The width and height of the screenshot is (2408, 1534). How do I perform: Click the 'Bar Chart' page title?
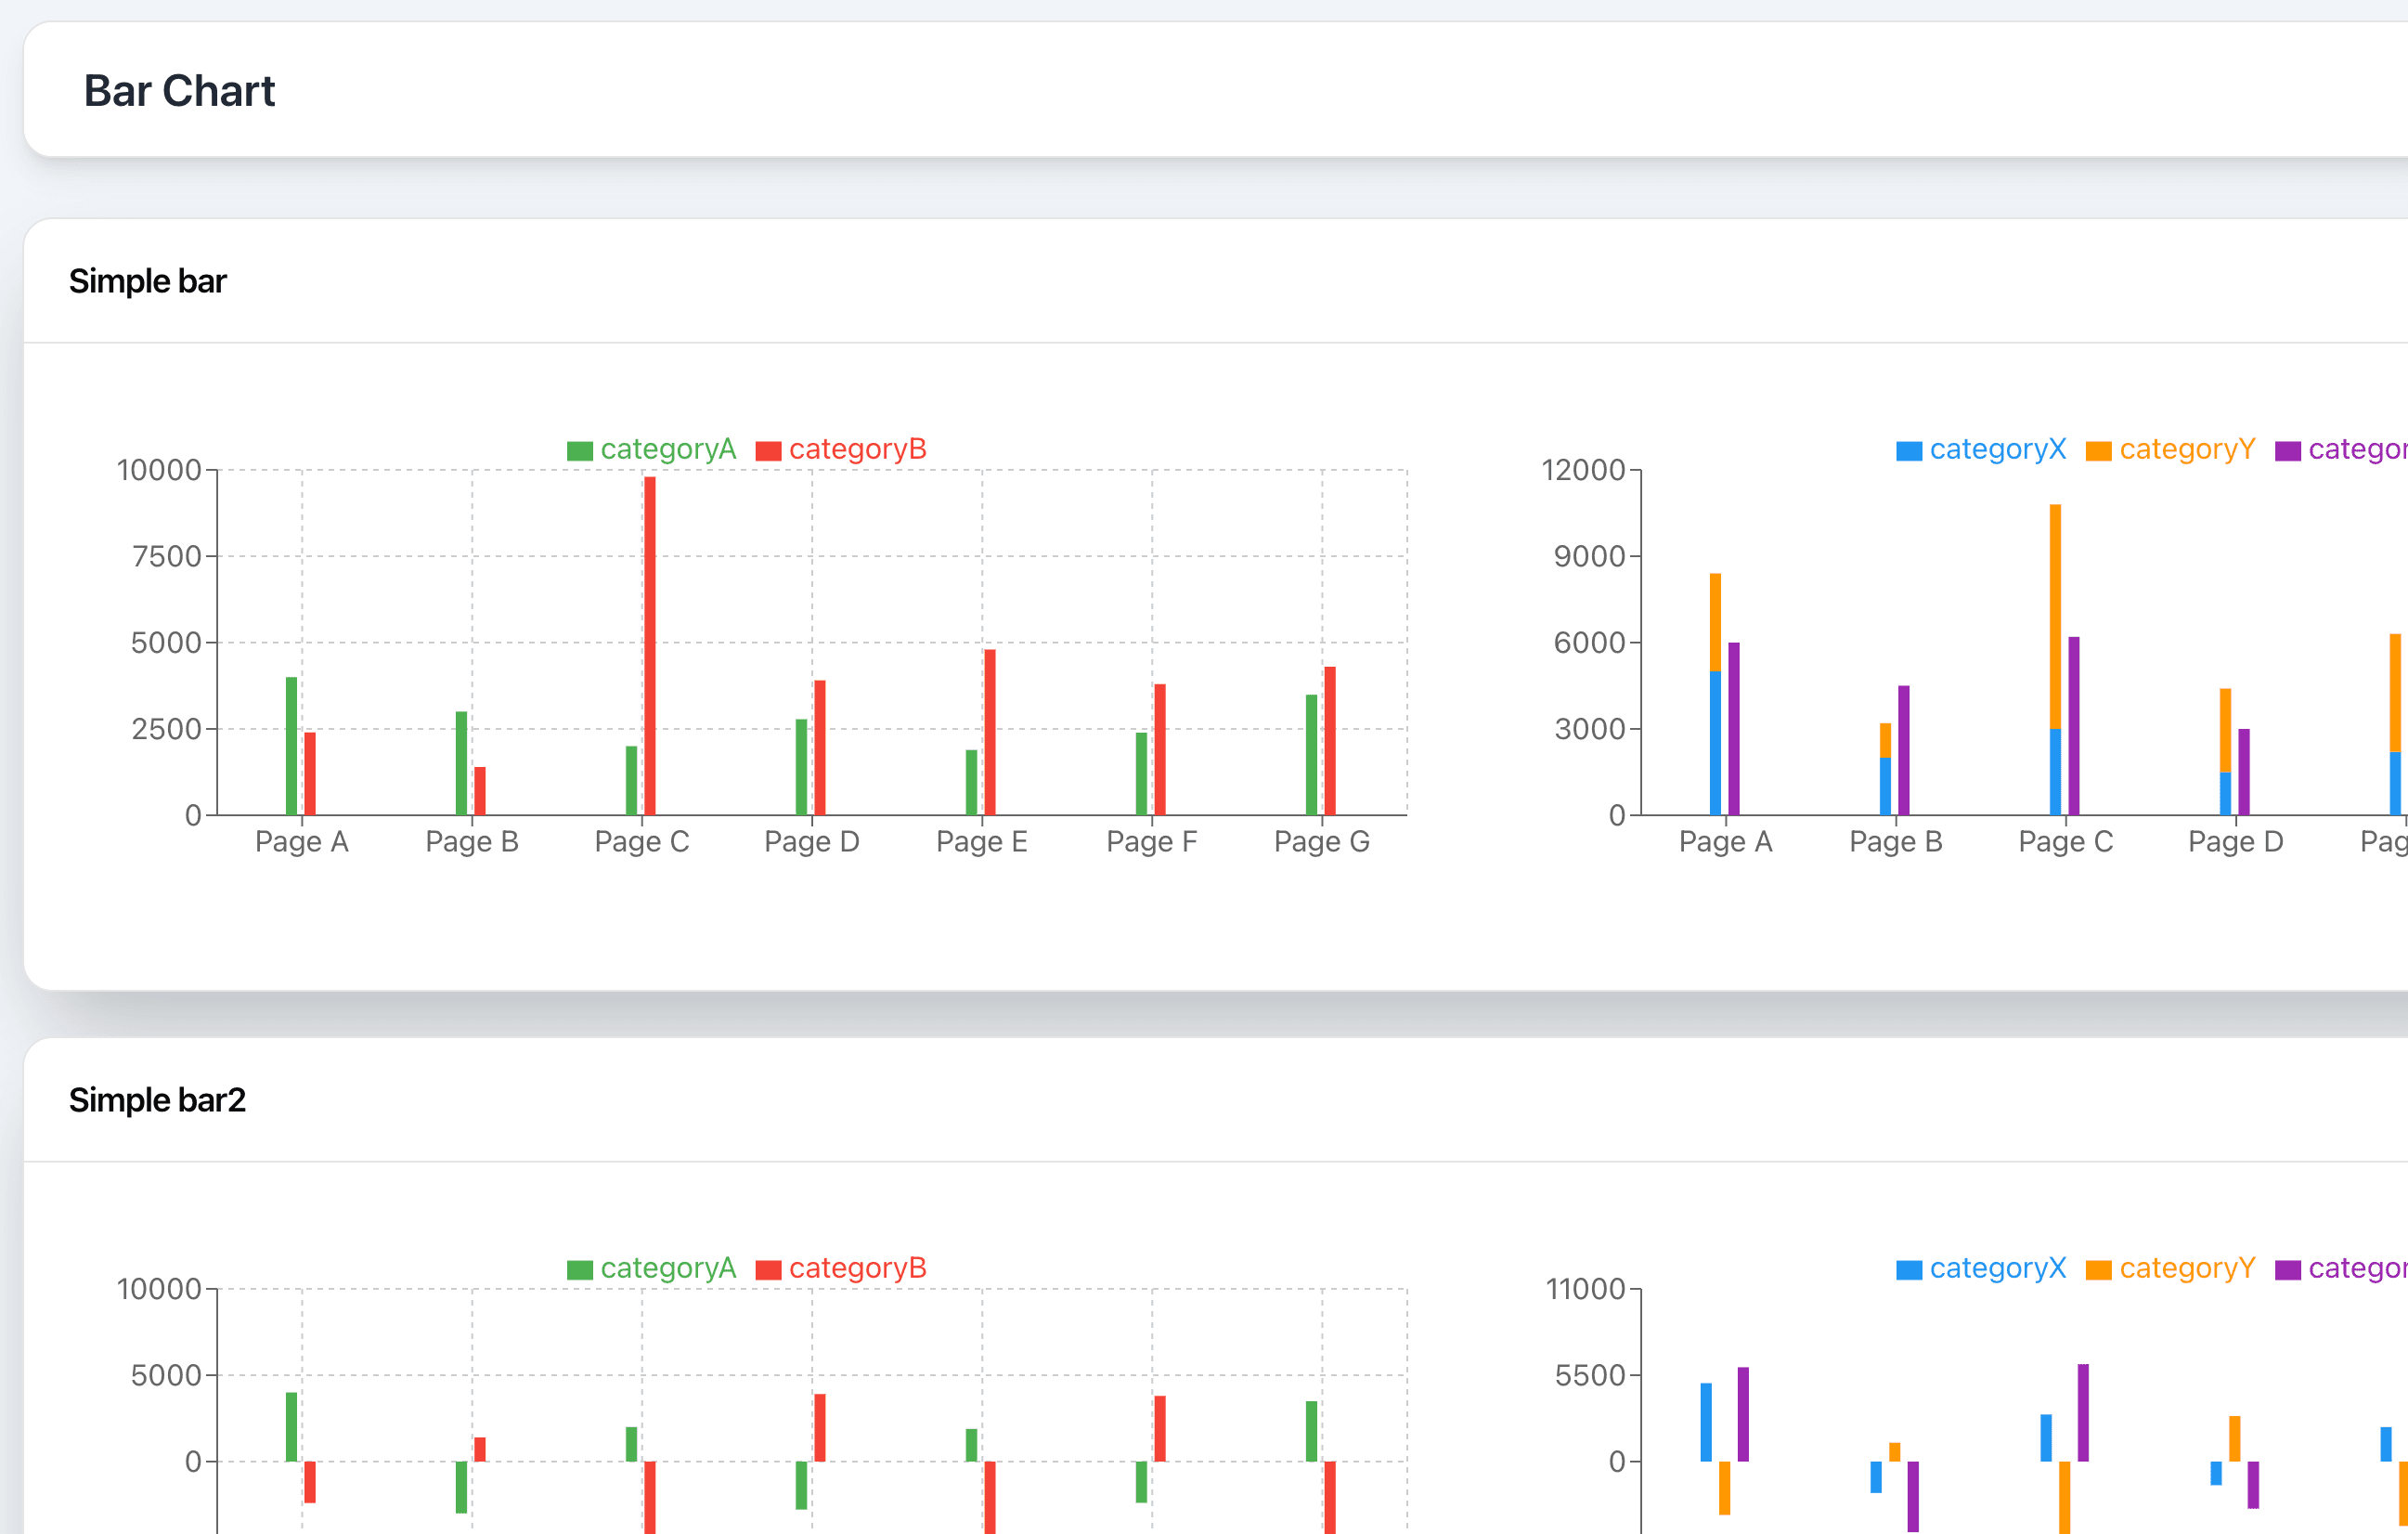click(x=179, y=91)
